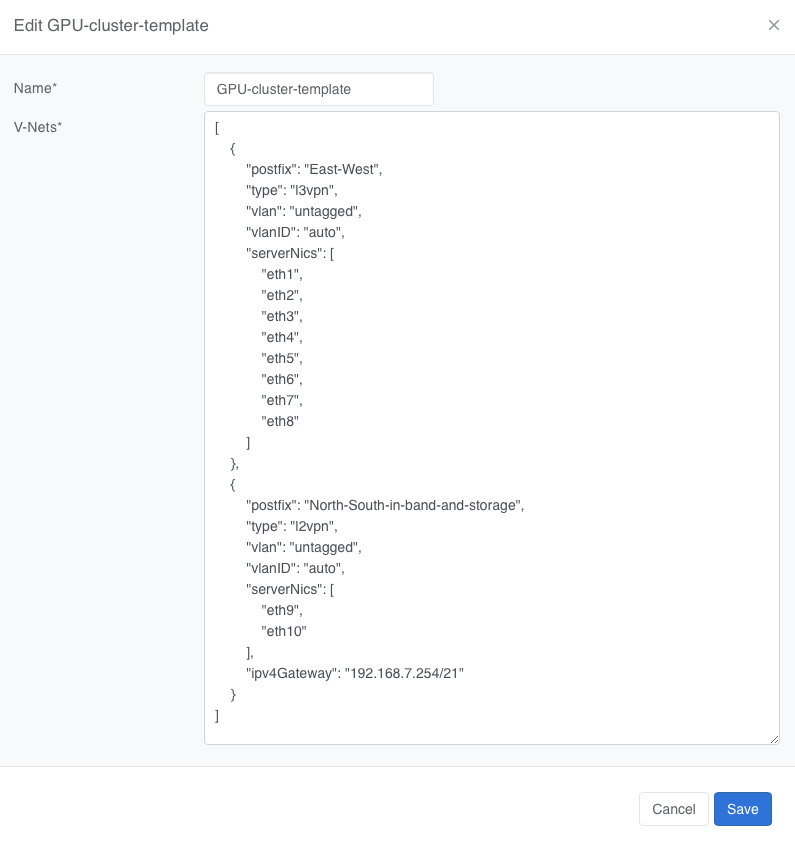Place cursor on the "eth8" line

[280, 421]
